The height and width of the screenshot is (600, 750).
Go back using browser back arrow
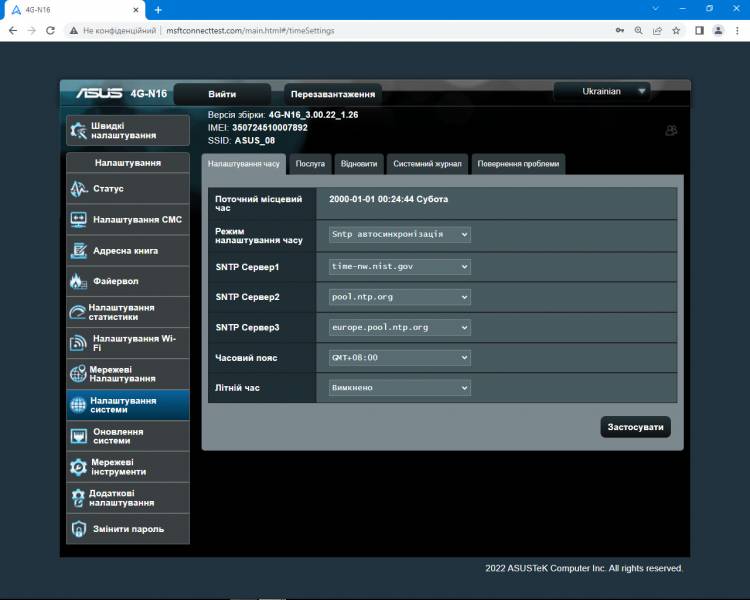[13, 31]
